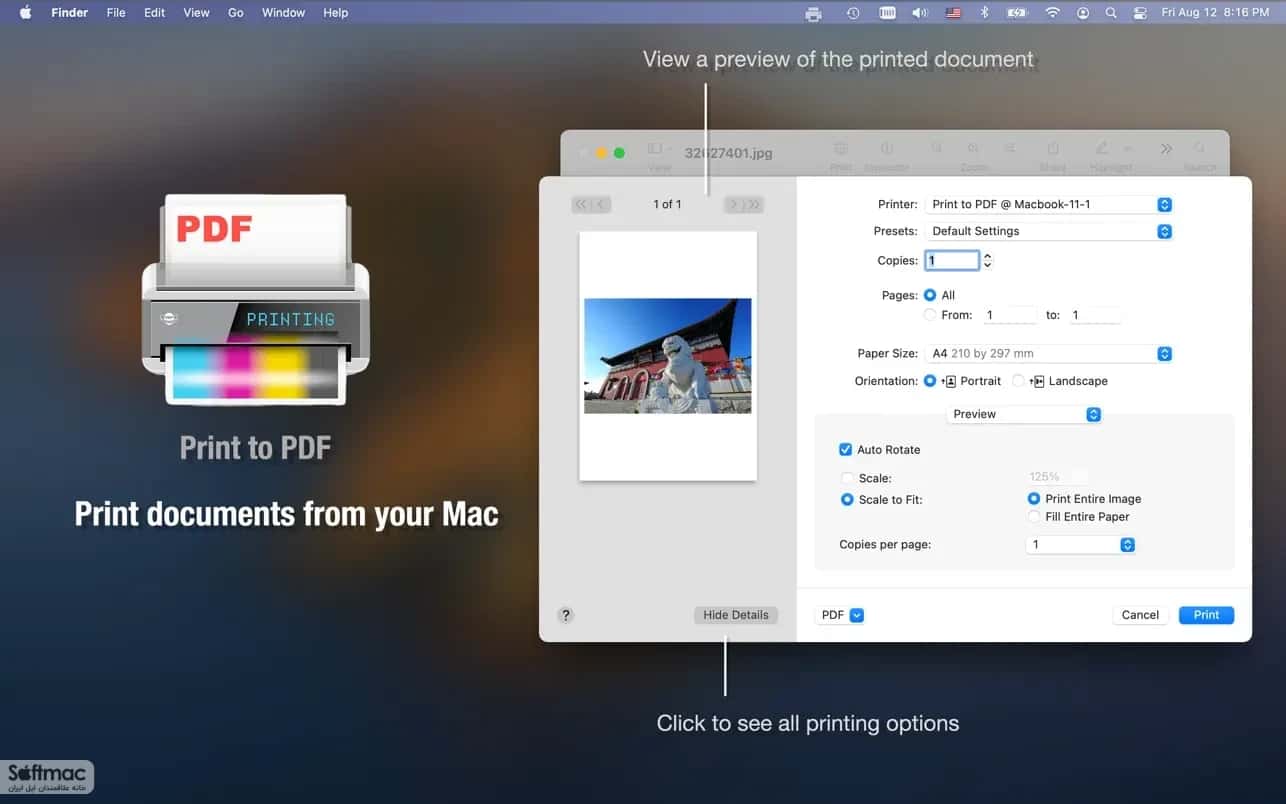1286x804 pixels.
Task: Uncheck Auto Rotate checkbox
Action: click(x=845, y=450)
